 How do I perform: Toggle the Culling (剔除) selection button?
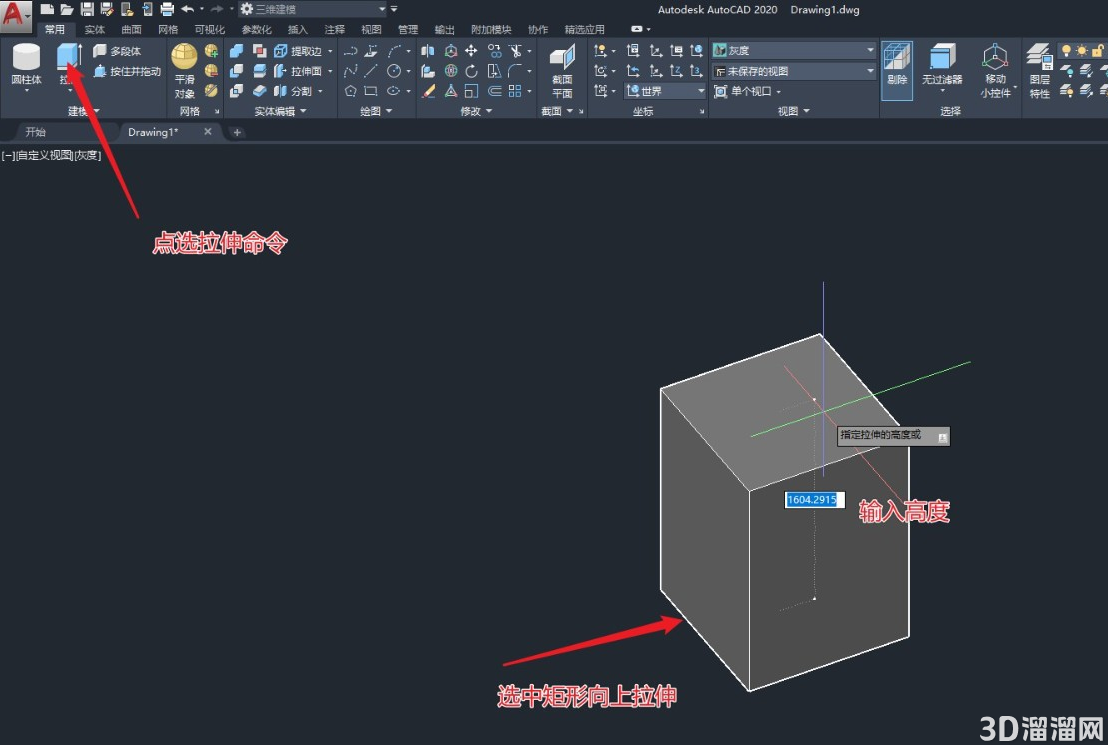click(897, 71)
